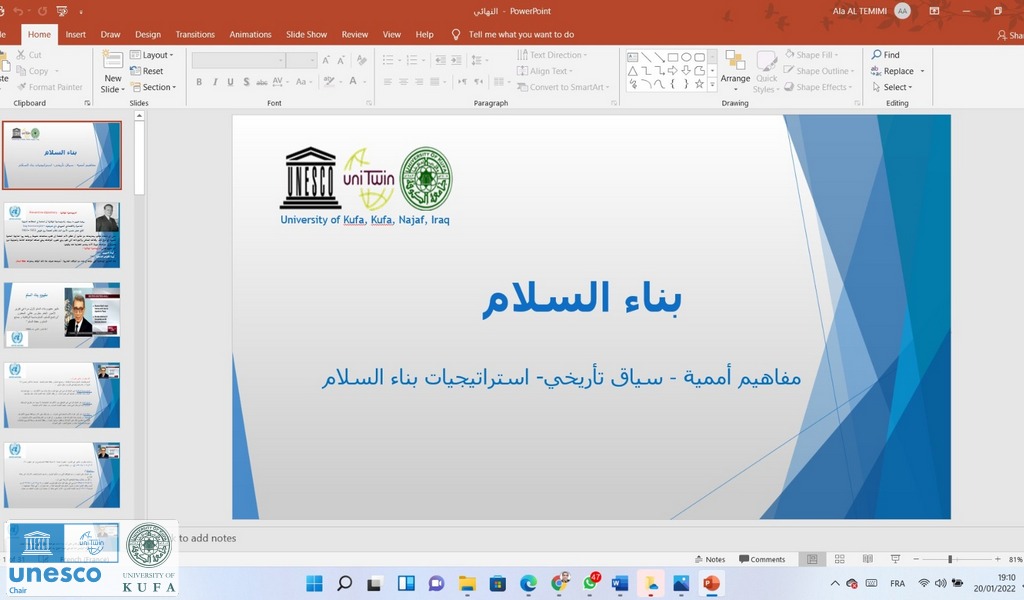The width and height of the screenshot is (1024, 600).
Task: Select the rectangle shape in the shapes gallery
Action: (673, 57)
